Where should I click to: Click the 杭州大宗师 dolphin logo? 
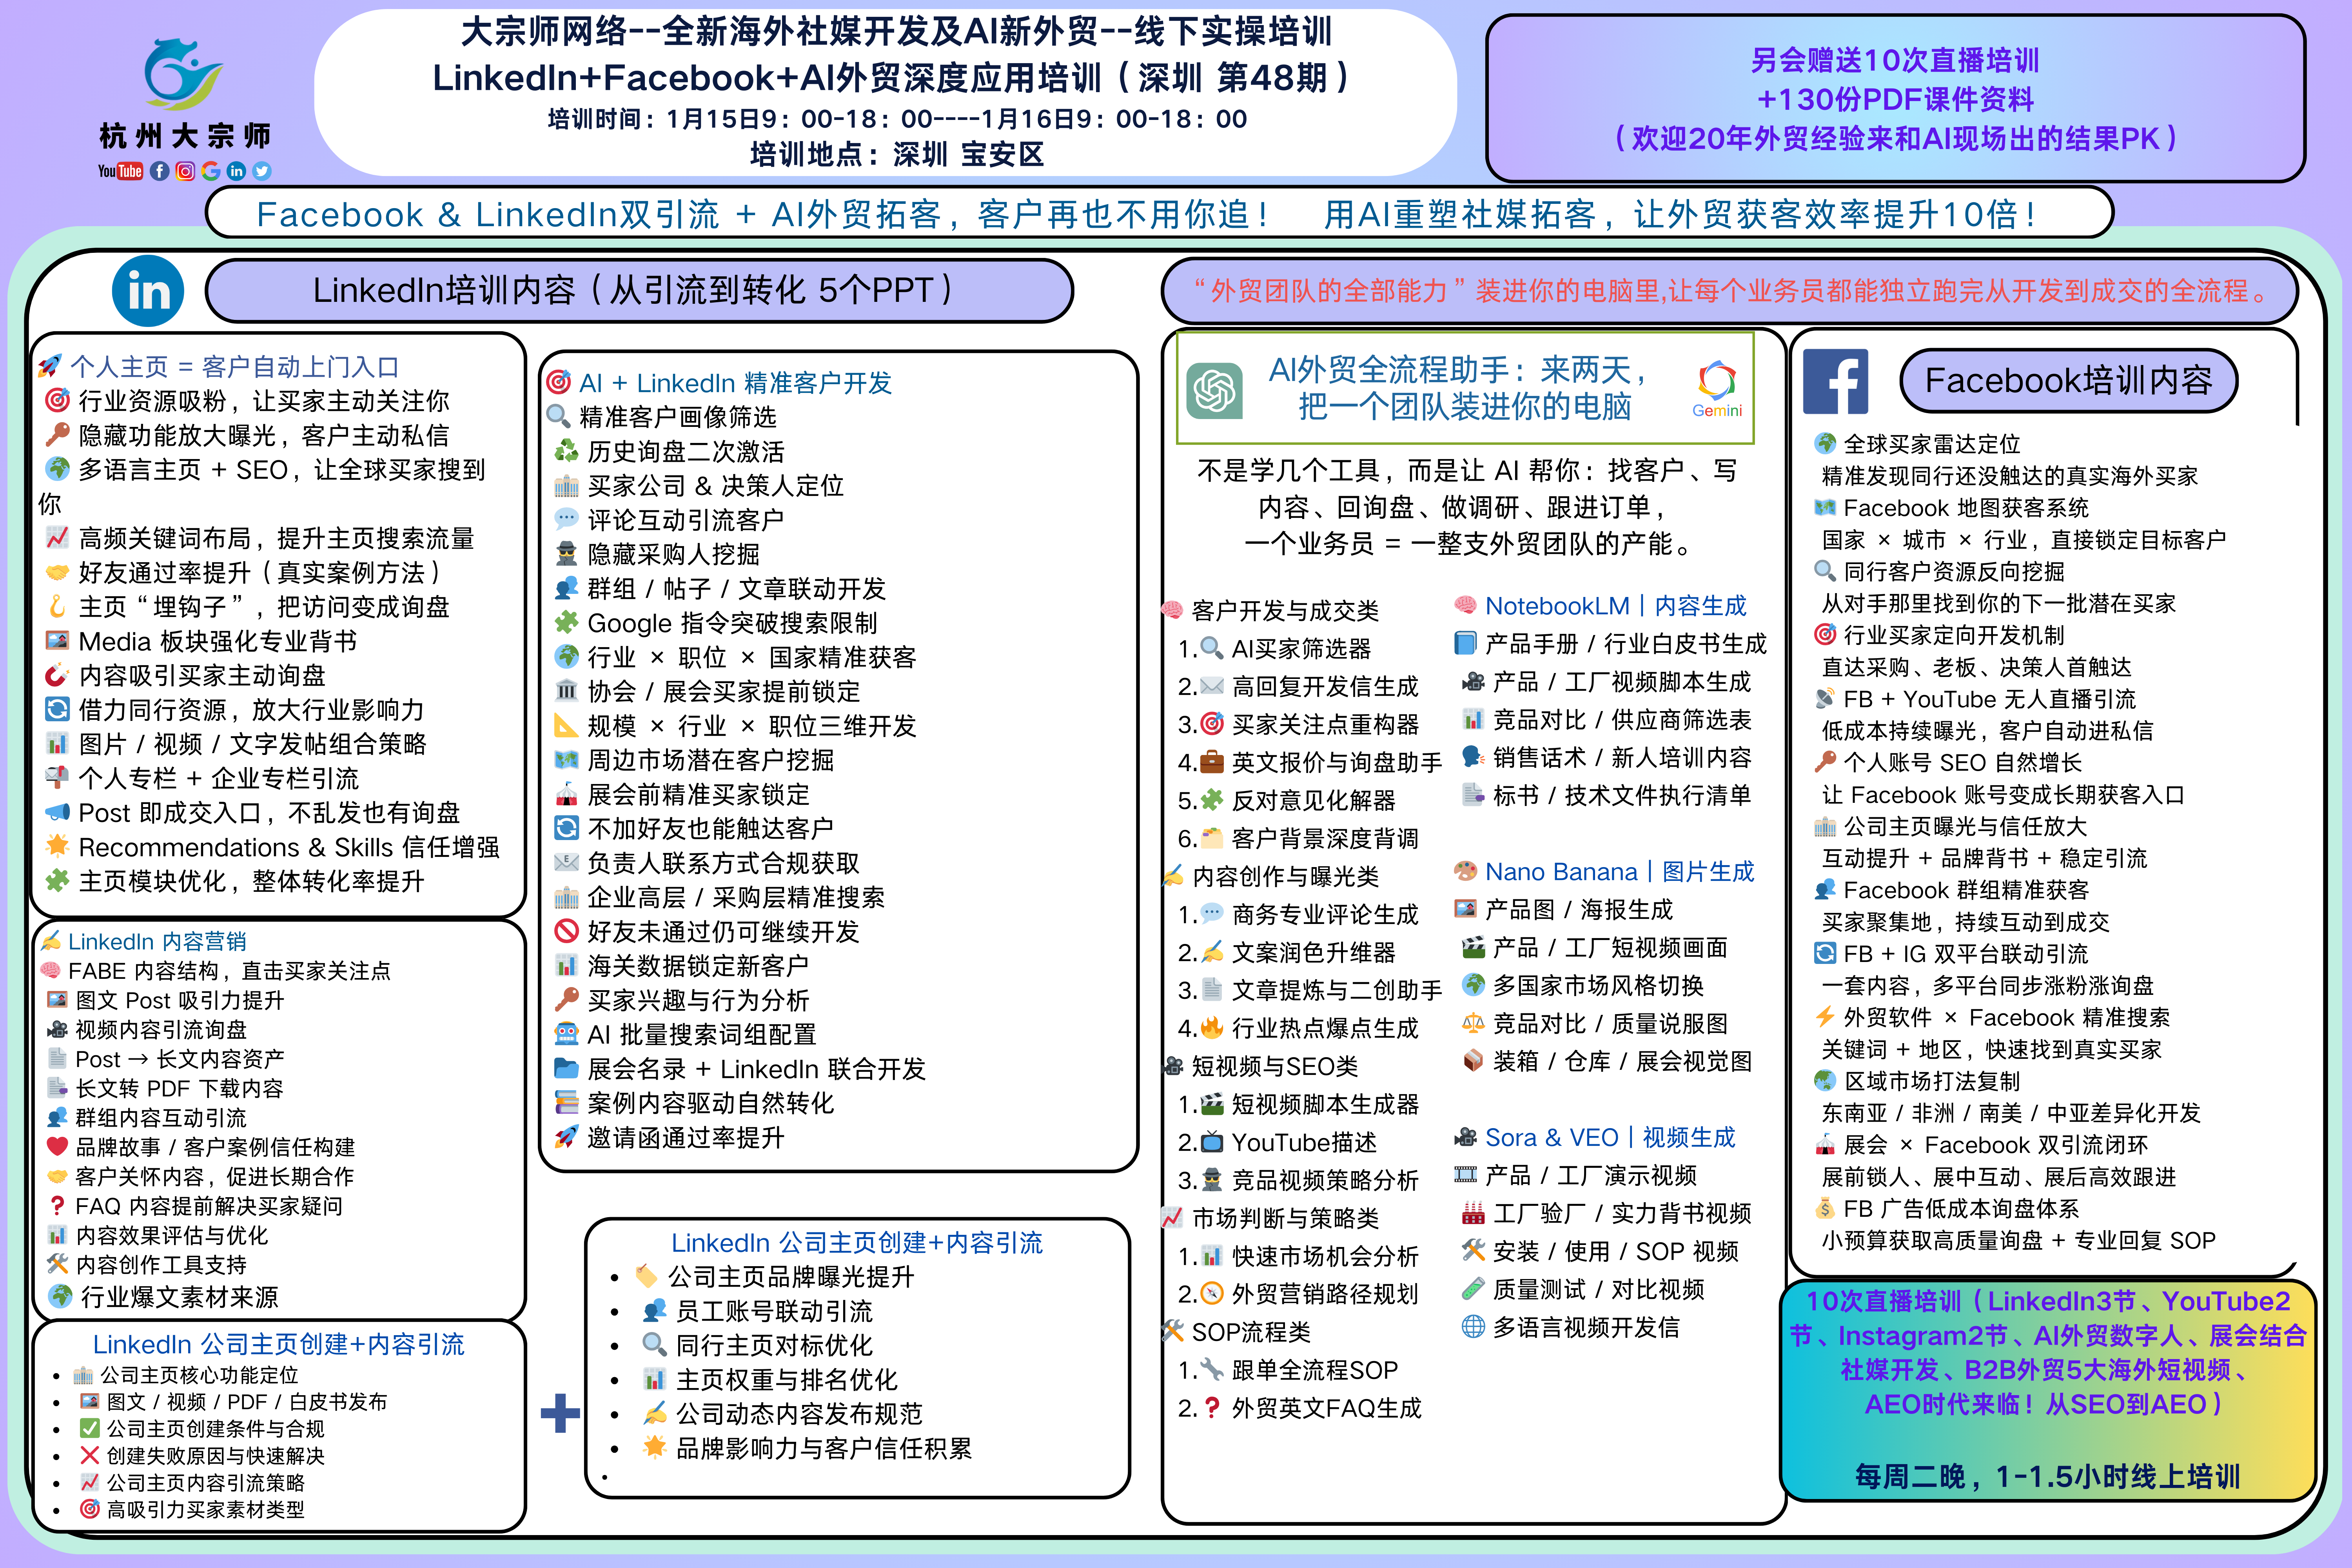tap(184, 75)
